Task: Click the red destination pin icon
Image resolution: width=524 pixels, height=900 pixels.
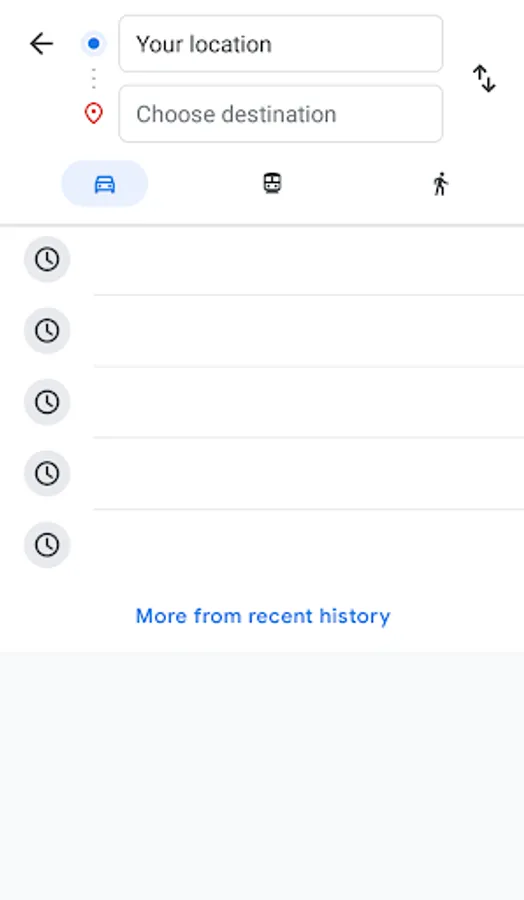Action: (x=94, y=114)
